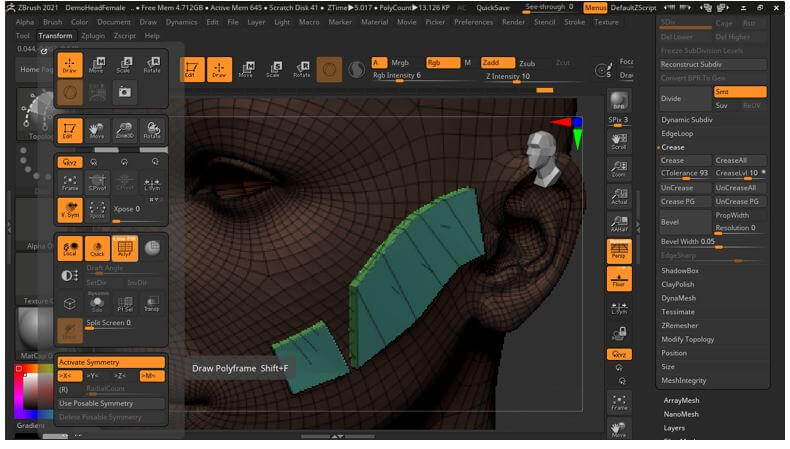Open the Material menu

[374, 22]
